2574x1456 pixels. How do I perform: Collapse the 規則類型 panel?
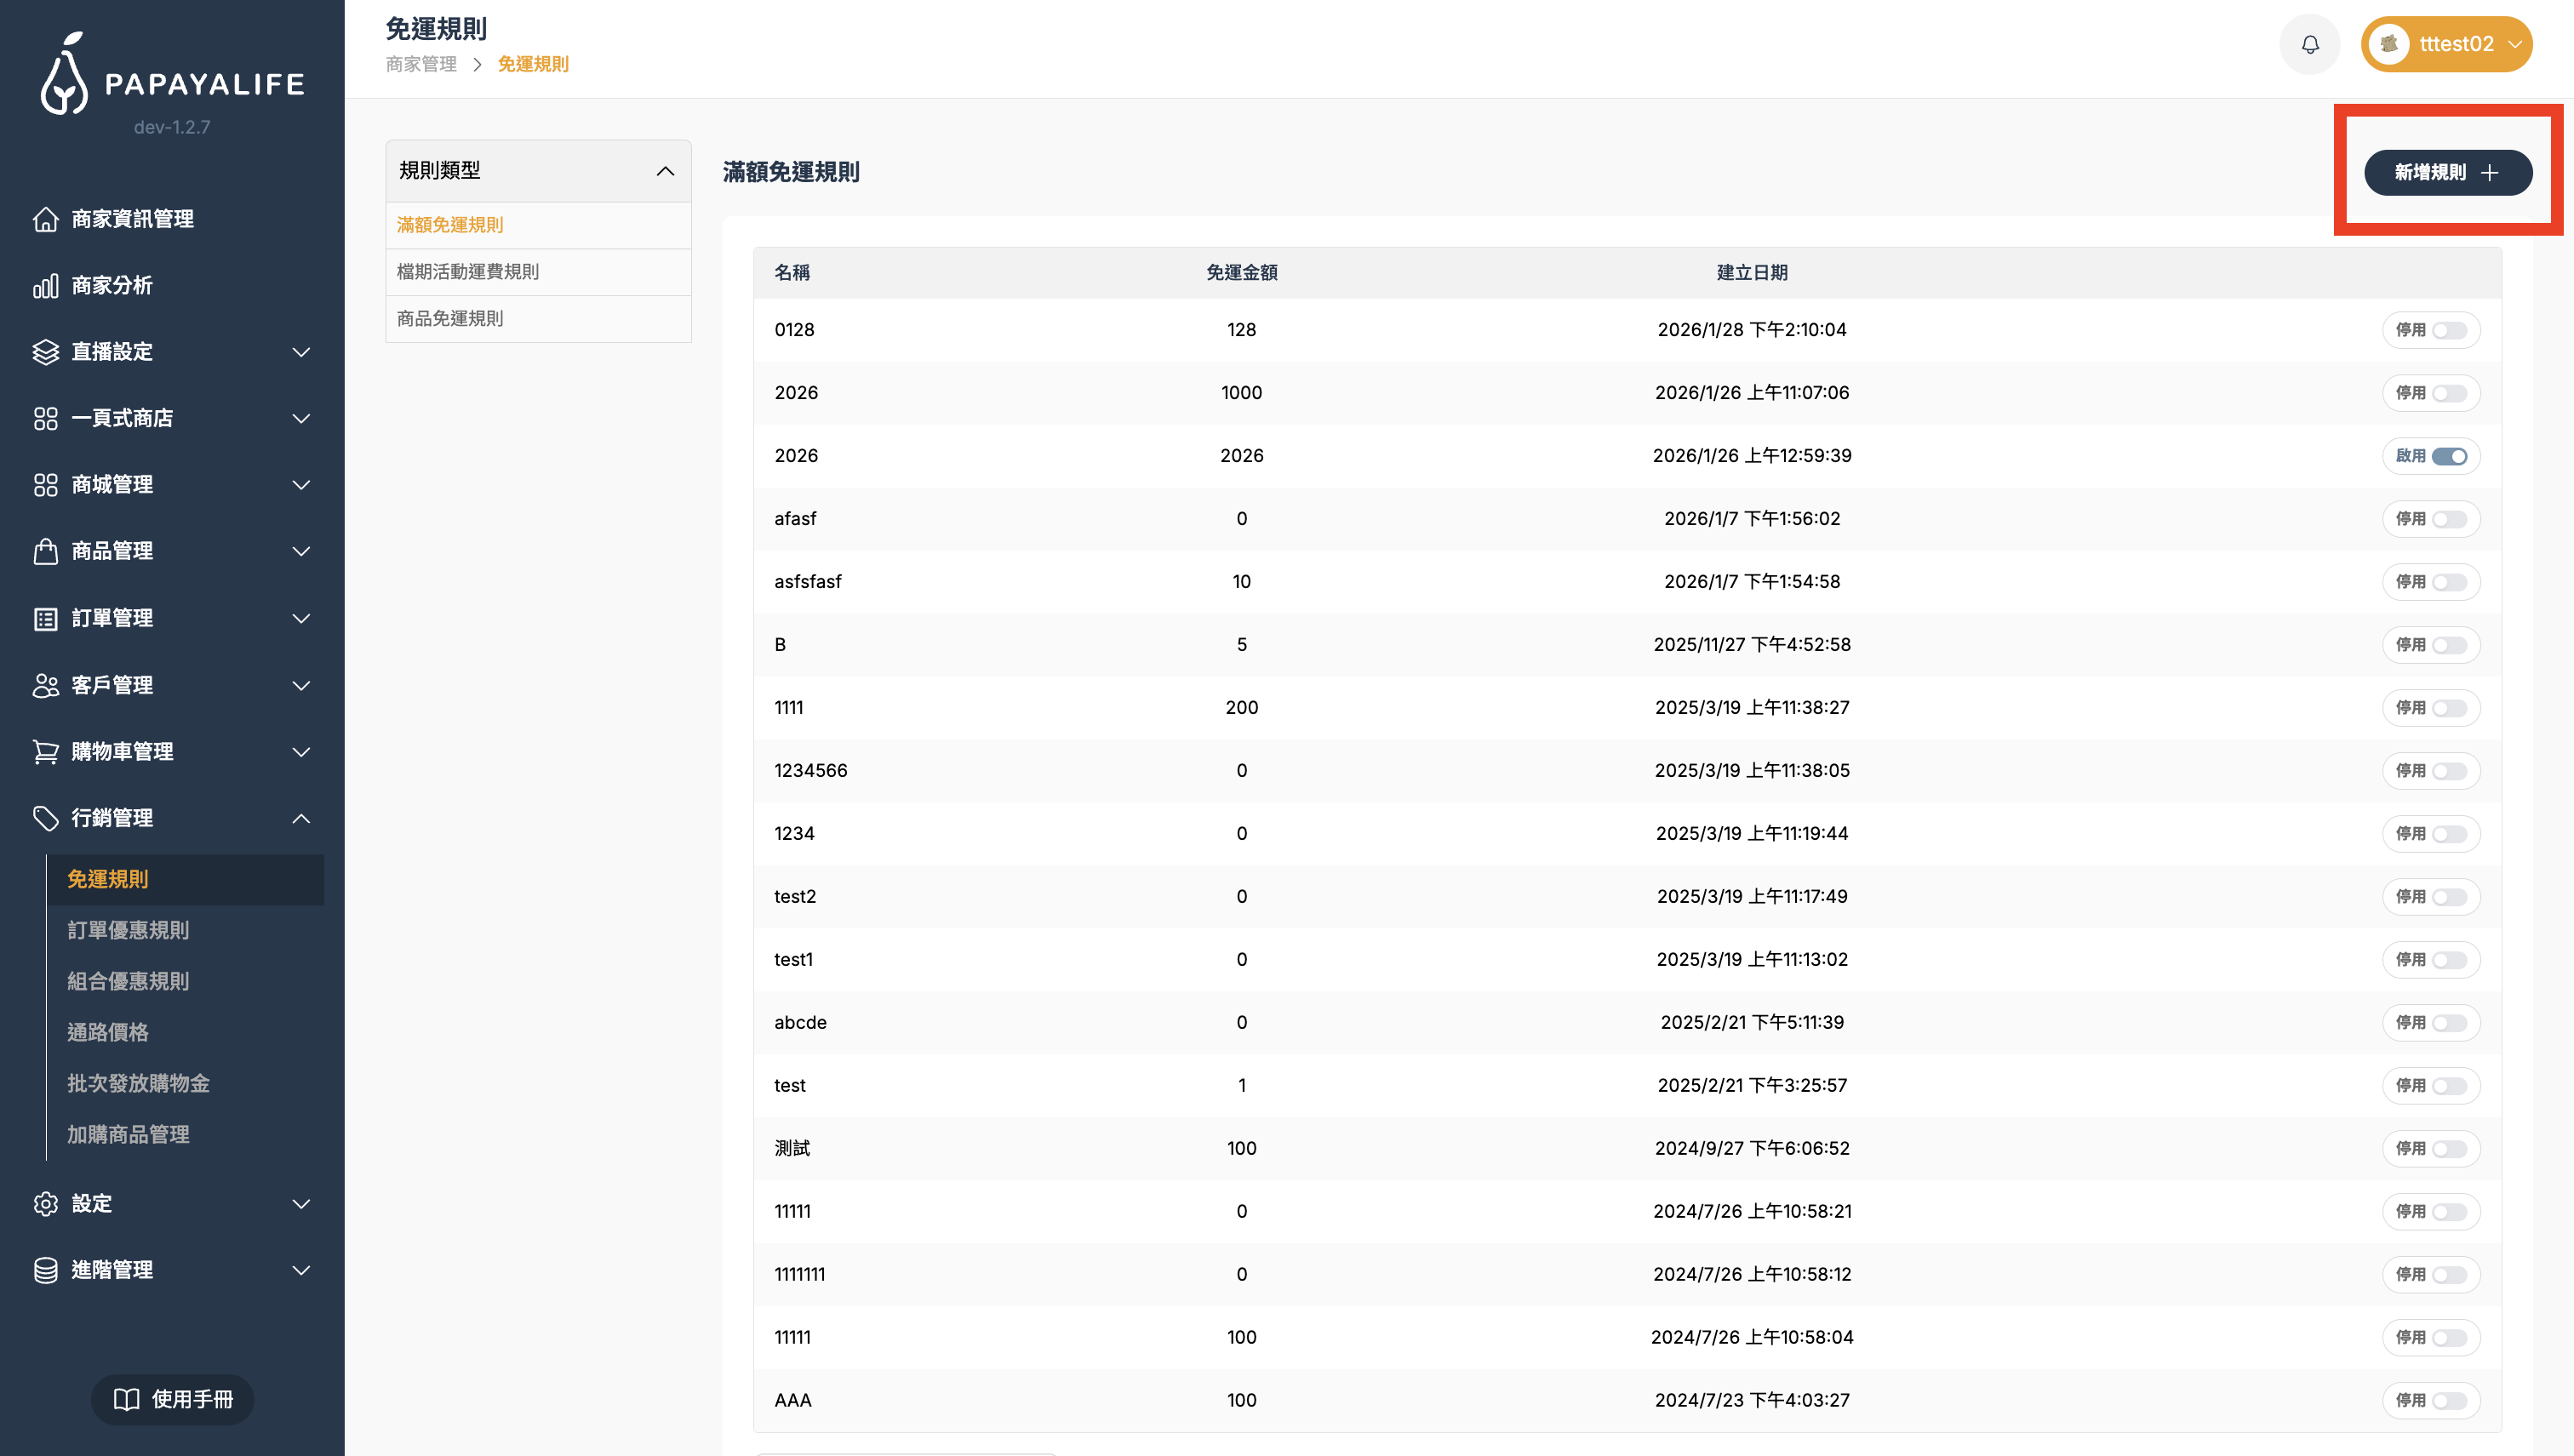pos(665,171)
